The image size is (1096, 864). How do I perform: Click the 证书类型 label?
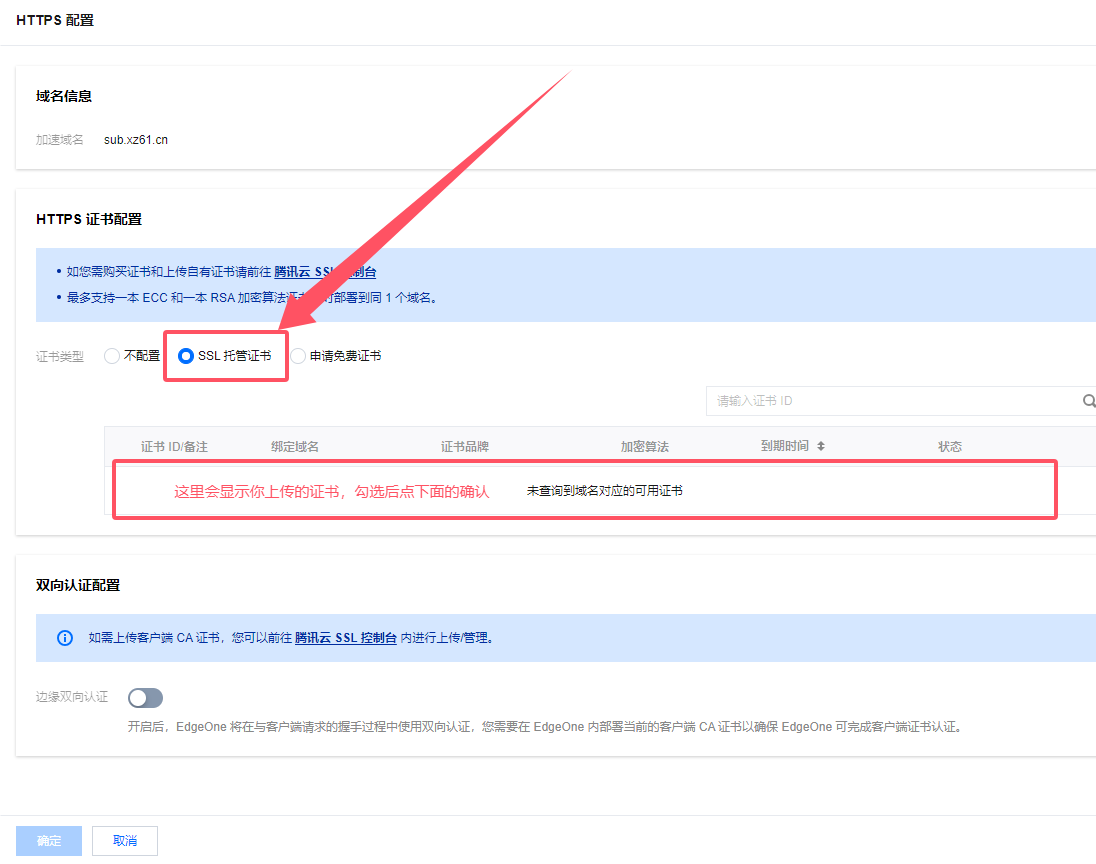(59, 357)
